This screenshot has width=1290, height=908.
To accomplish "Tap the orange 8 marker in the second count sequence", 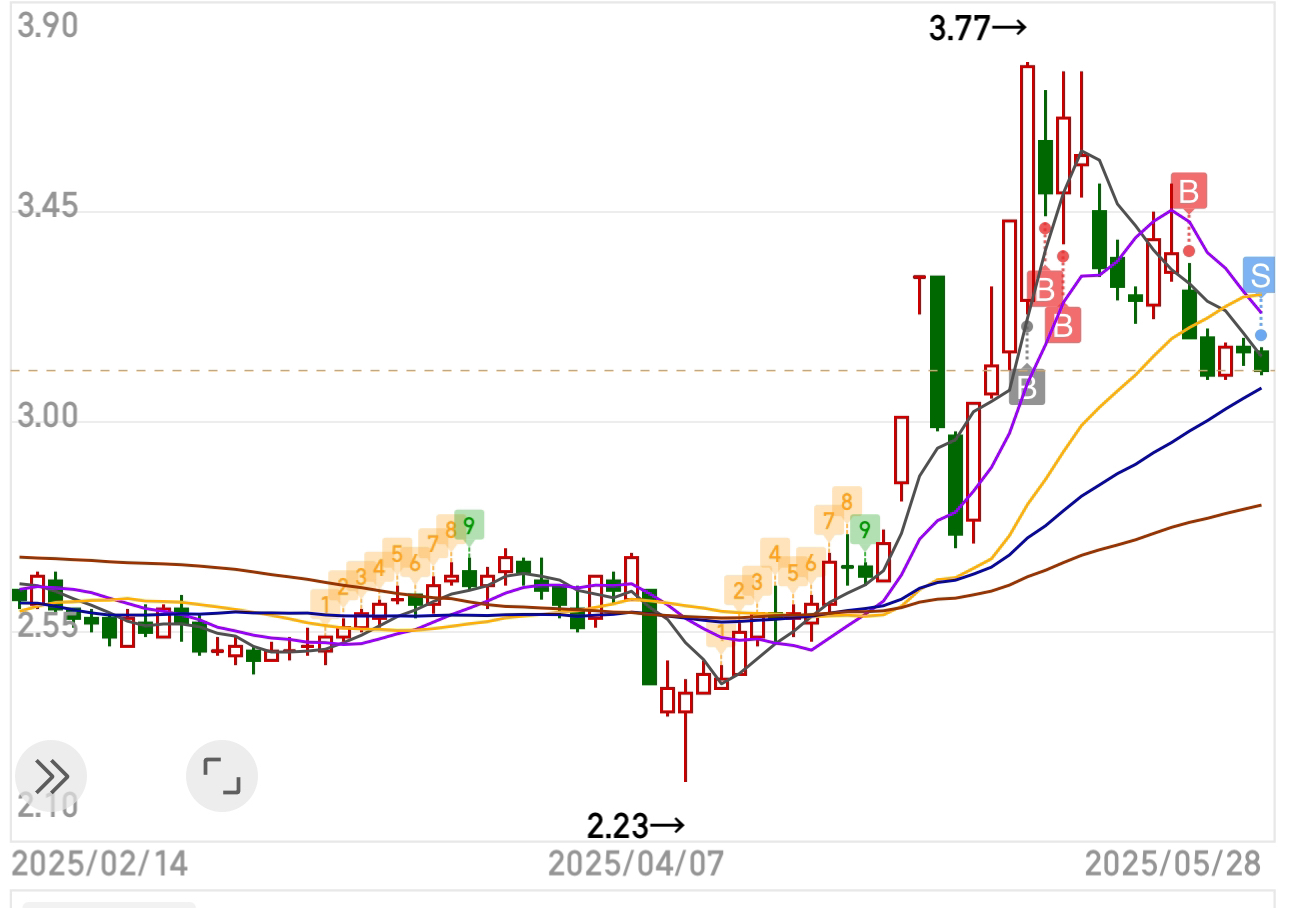I will click(x=847, y=502).
